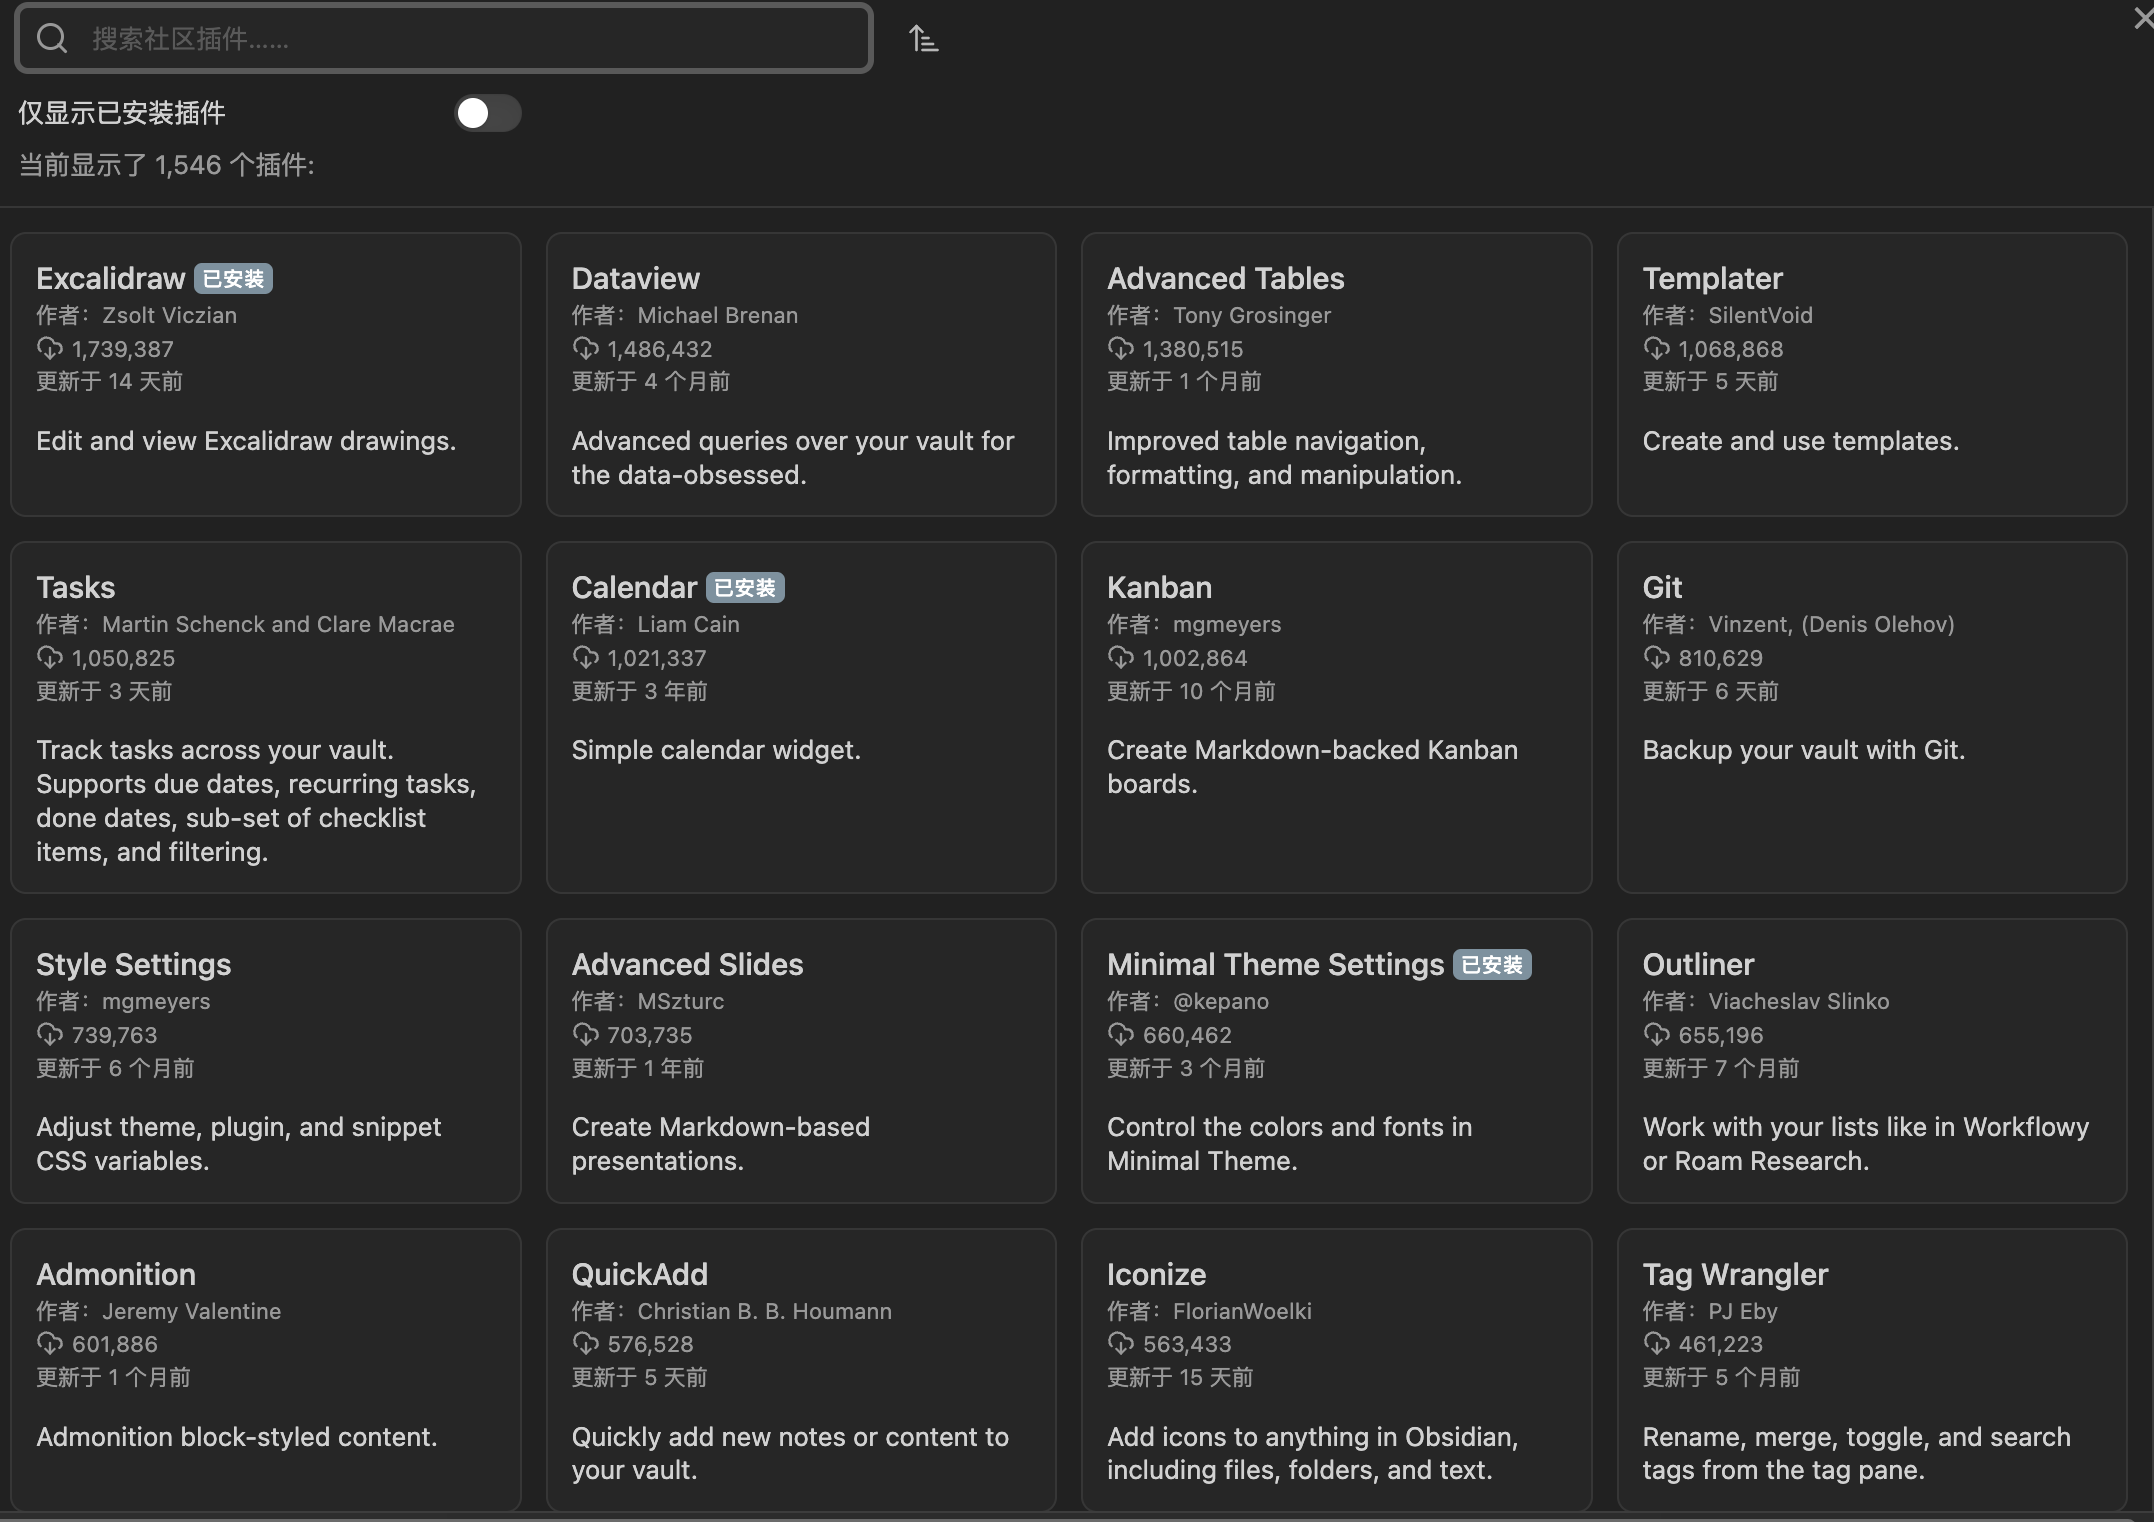
Task: Click the Git download count icon
Action: pyautogui.click(x=1656, y=658)
